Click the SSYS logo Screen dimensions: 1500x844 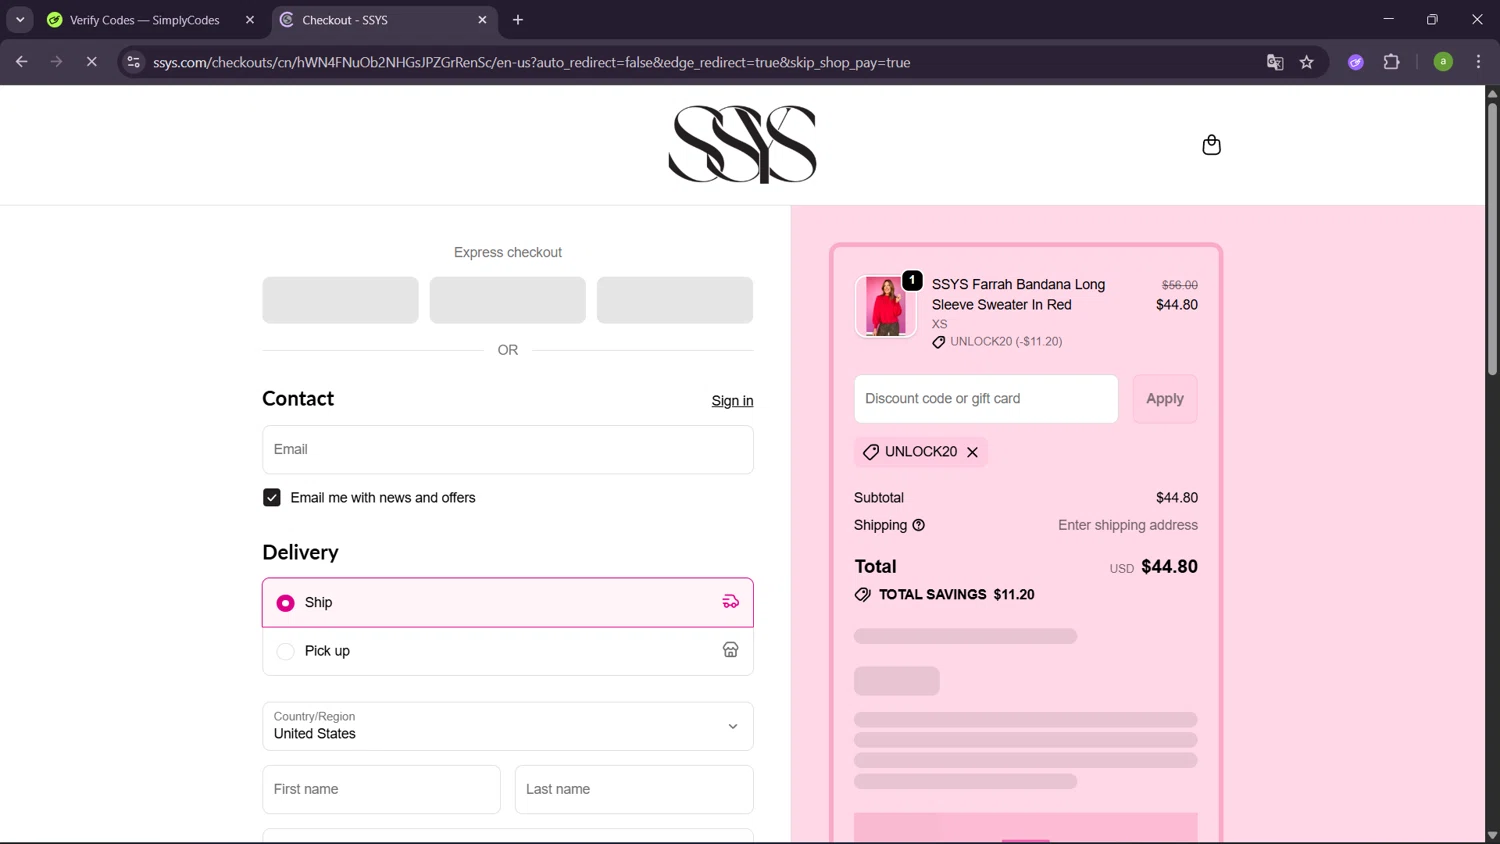click(x=742, y=145)
